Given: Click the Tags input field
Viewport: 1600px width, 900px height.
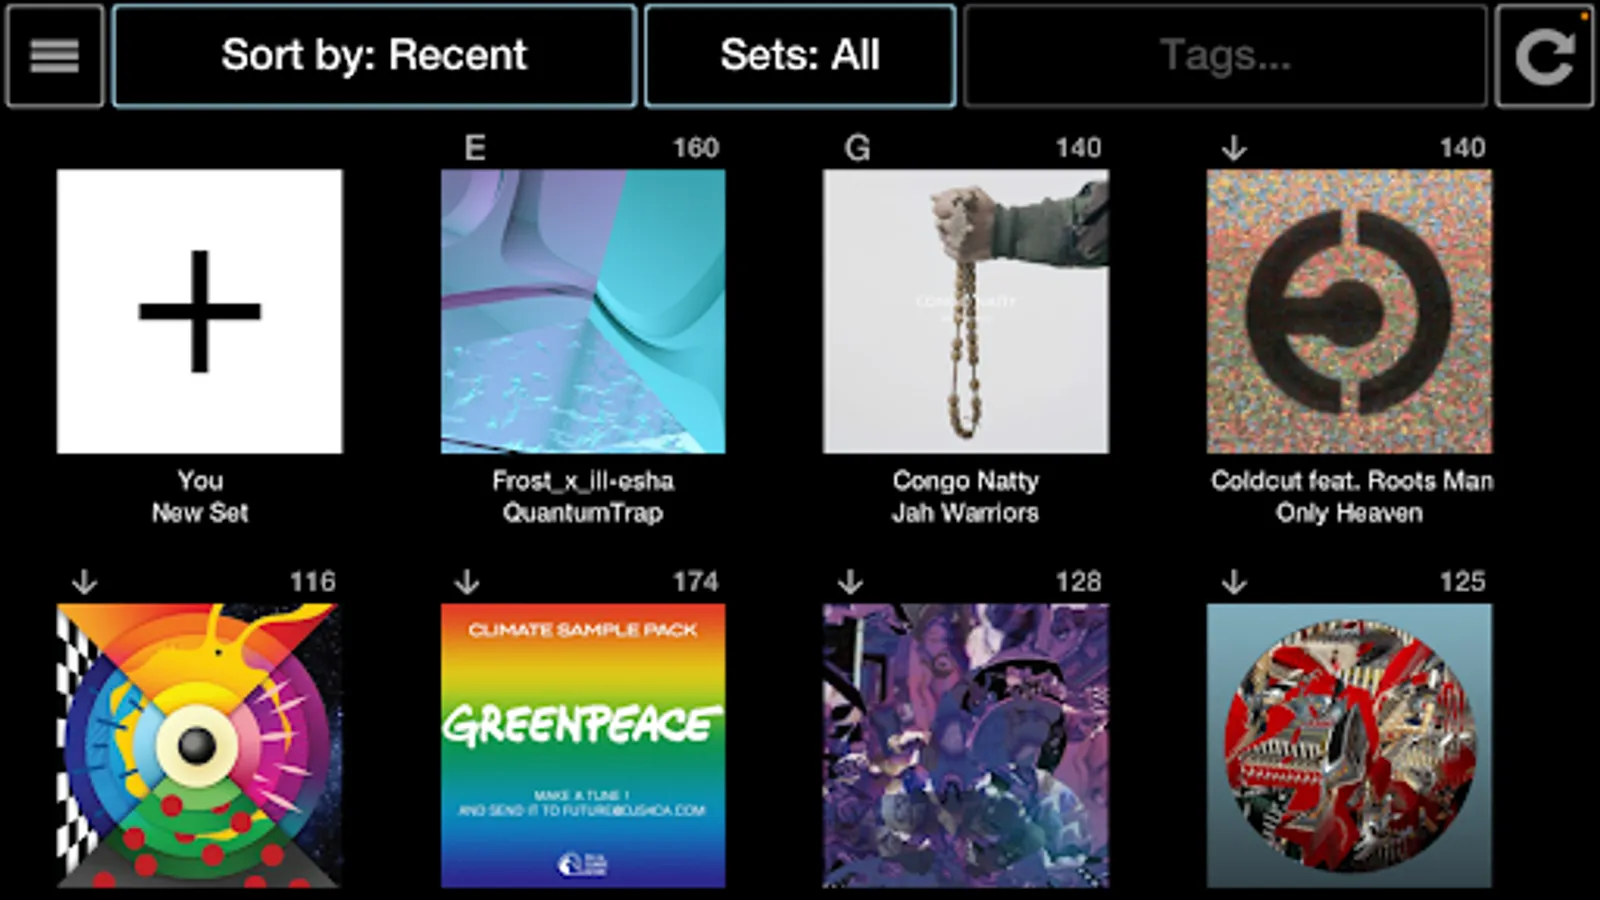Looking at the screenshot, I should coord(1225,56).
